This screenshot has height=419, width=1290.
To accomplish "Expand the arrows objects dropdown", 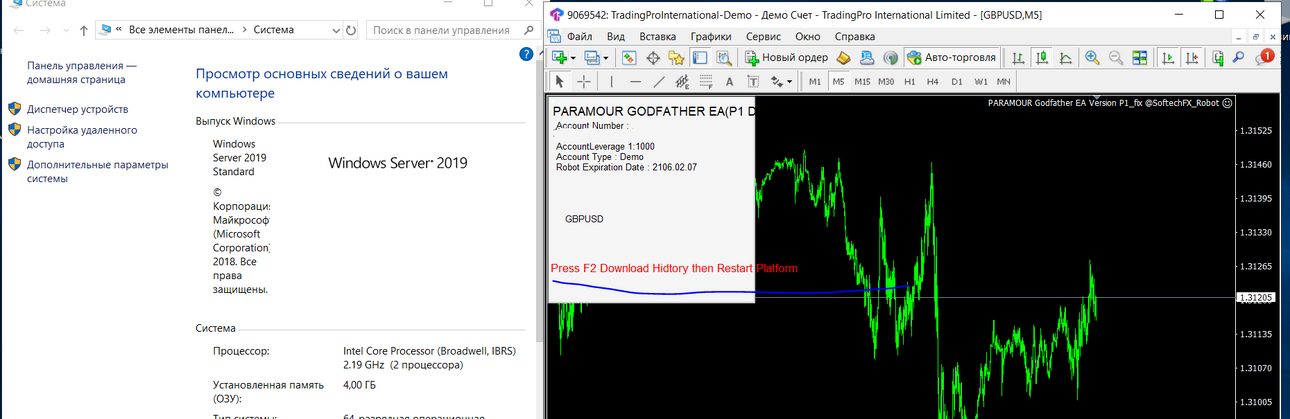I will [x=789, y=81].
